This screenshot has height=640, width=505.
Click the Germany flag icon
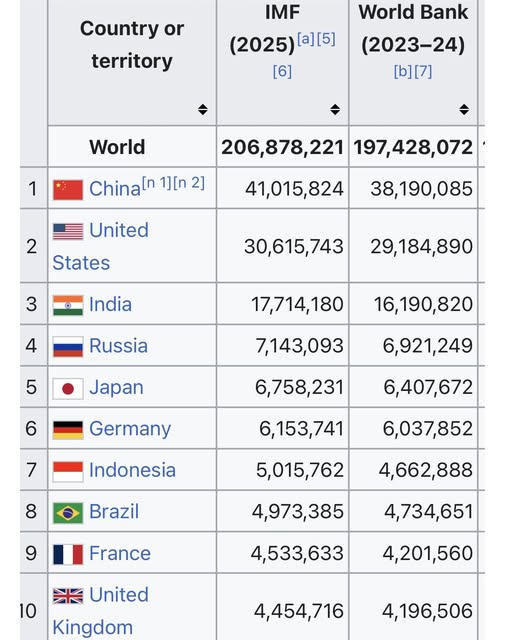[68, 430]
